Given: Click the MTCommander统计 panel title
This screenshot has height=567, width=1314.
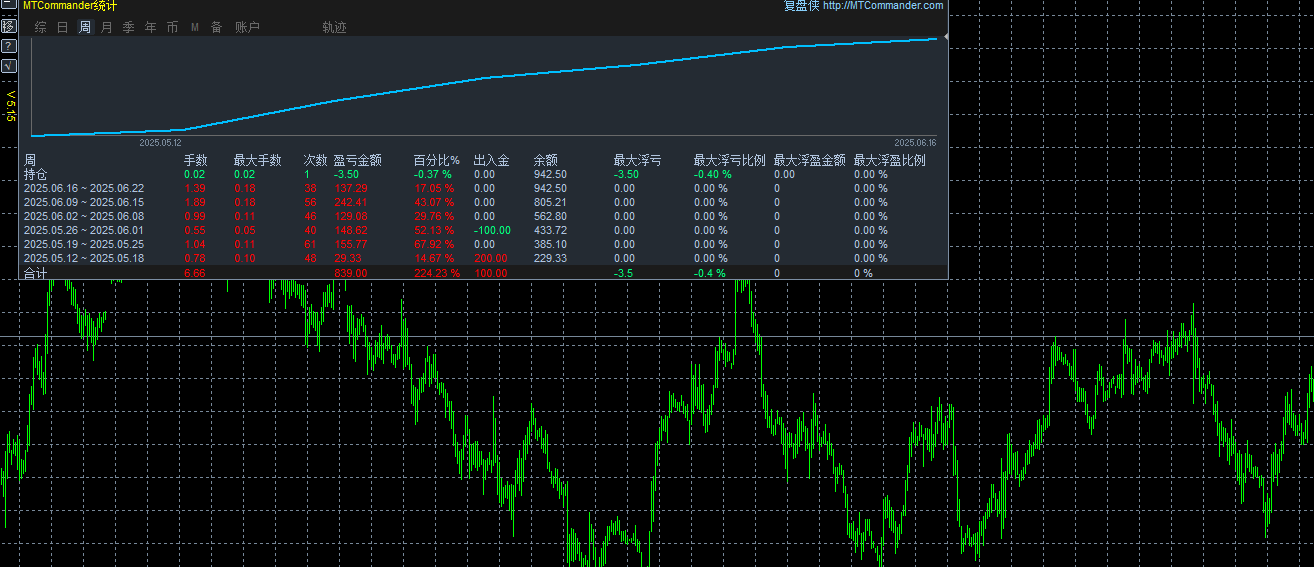Looking at the screenshot, I should [70, 6].
